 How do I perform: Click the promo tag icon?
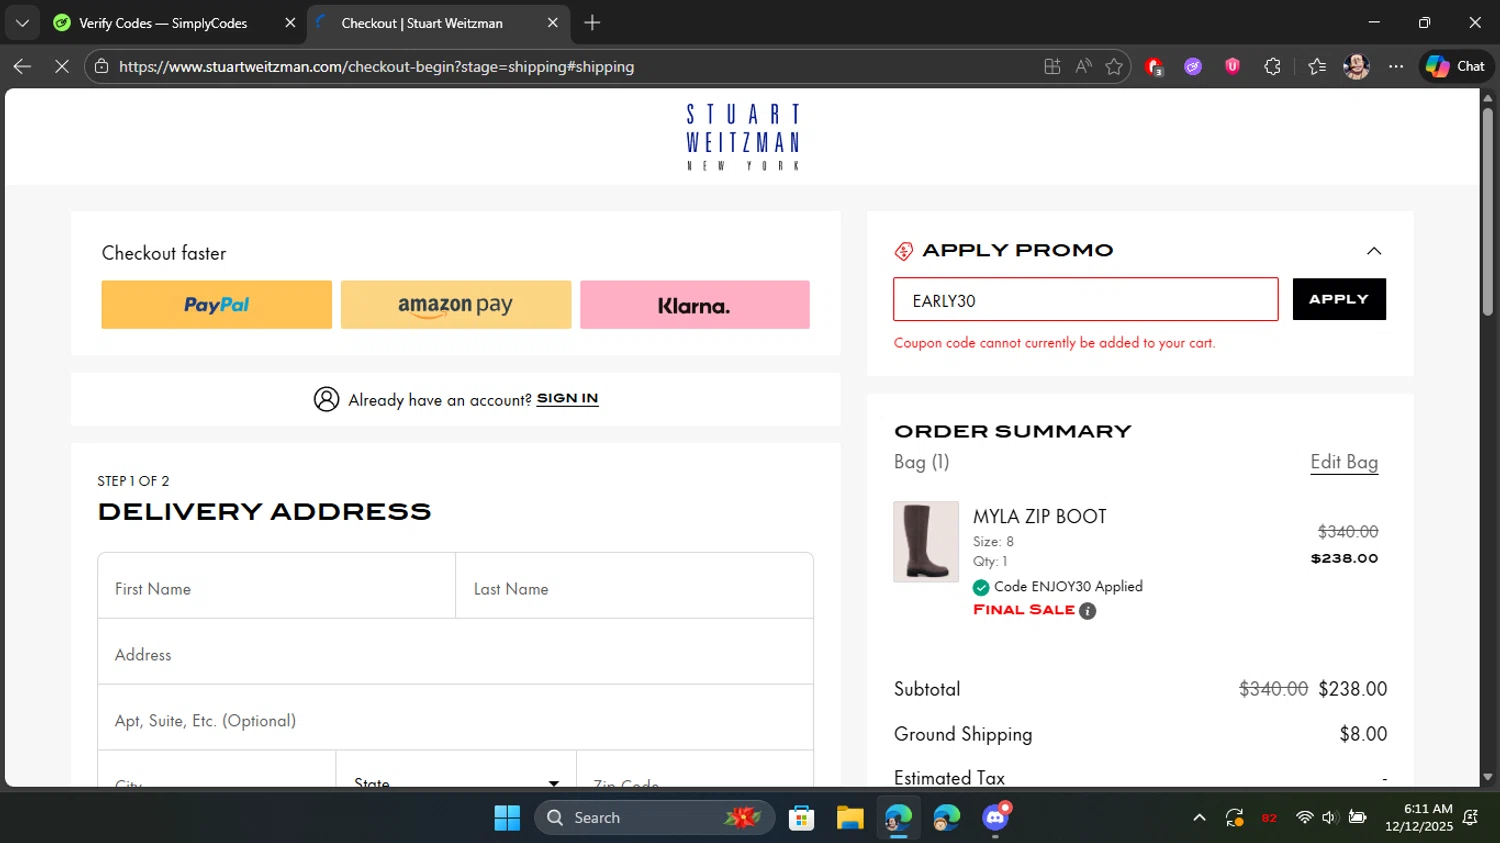[x=903, y=251]
